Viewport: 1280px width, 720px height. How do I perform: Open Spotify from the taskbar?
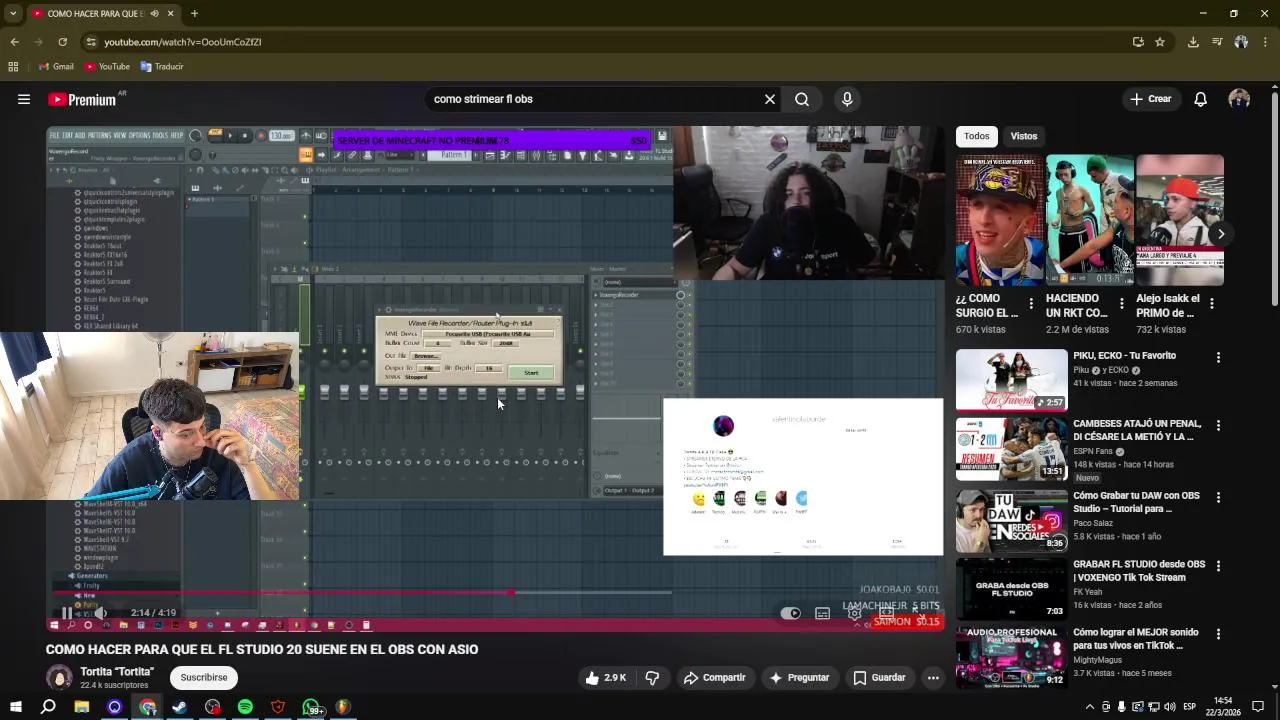pos(245,707)
